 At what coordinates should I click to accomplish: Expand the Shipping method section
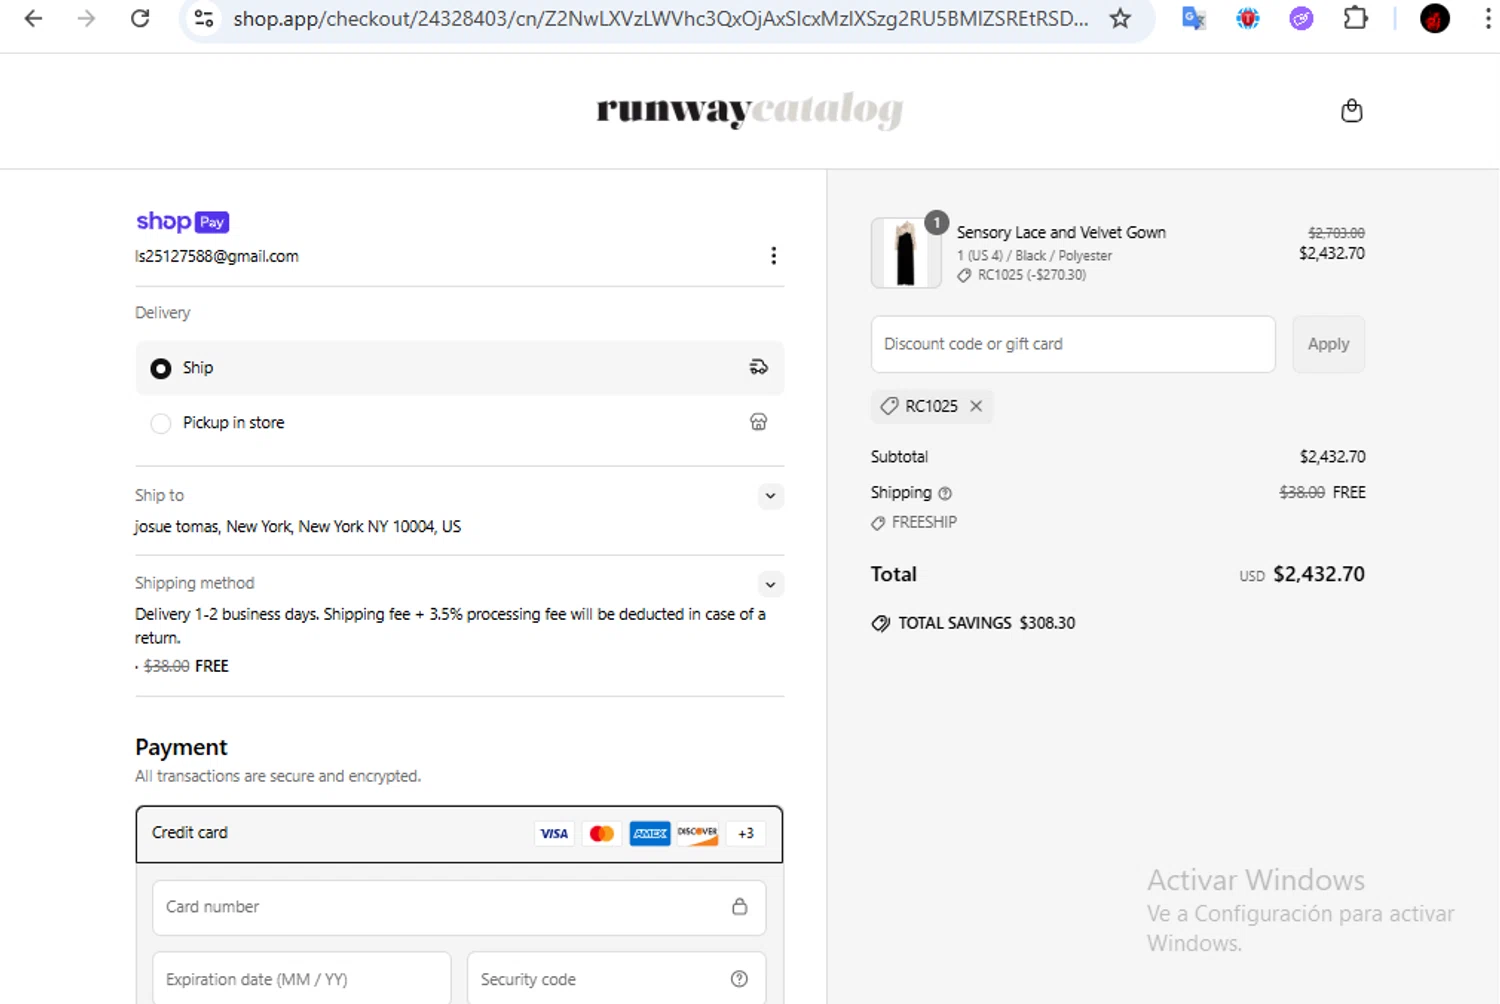click(x=770, y=584)
